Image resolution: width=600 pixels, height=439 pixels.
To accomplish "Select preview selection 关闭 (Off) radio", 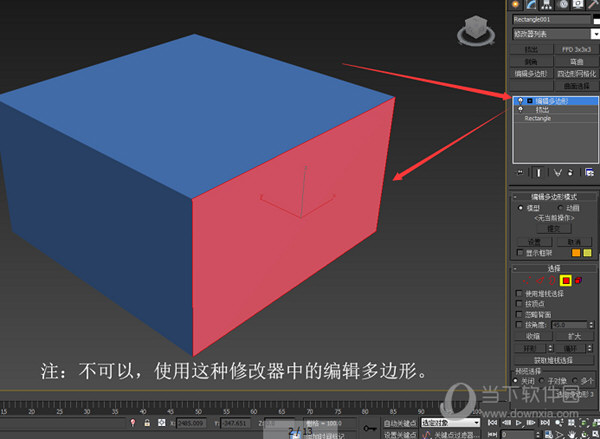I will pyautogui.click(x=515, y=381).
